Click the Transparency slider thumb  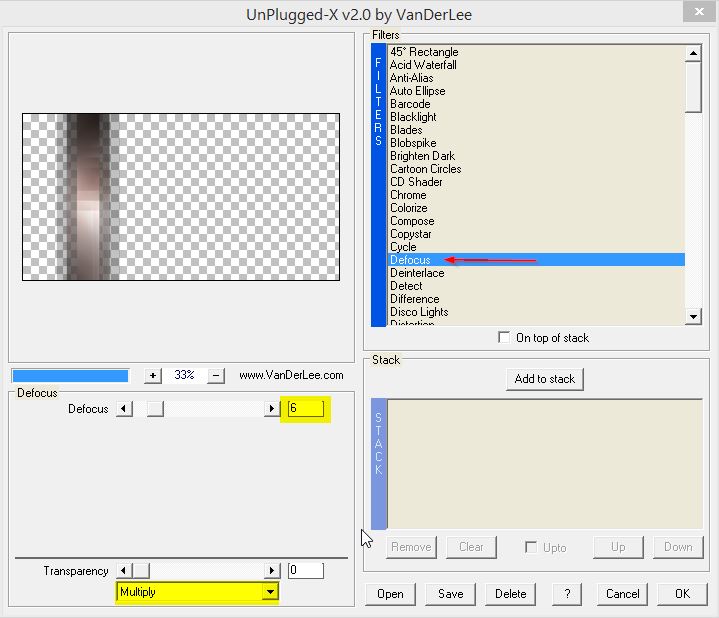tap(141, 571)
